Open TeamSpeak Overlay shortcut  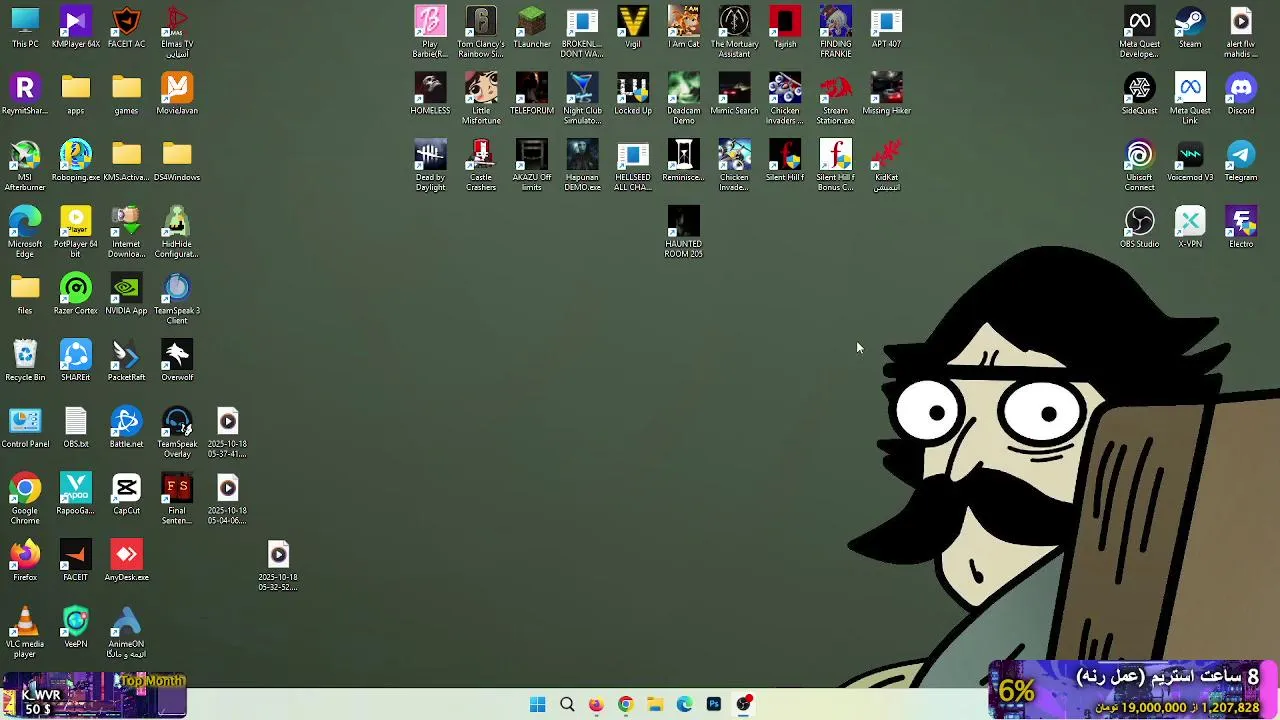pyautogui.click(x=177, y=433)
